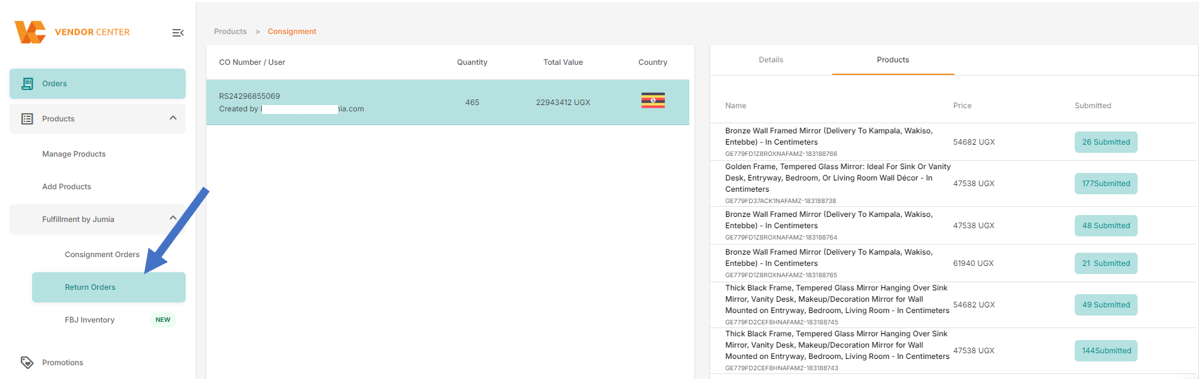The width and height of the screenshot is (1199, 379).
Task: Open the Products menu section
Action: pos(97,118)
